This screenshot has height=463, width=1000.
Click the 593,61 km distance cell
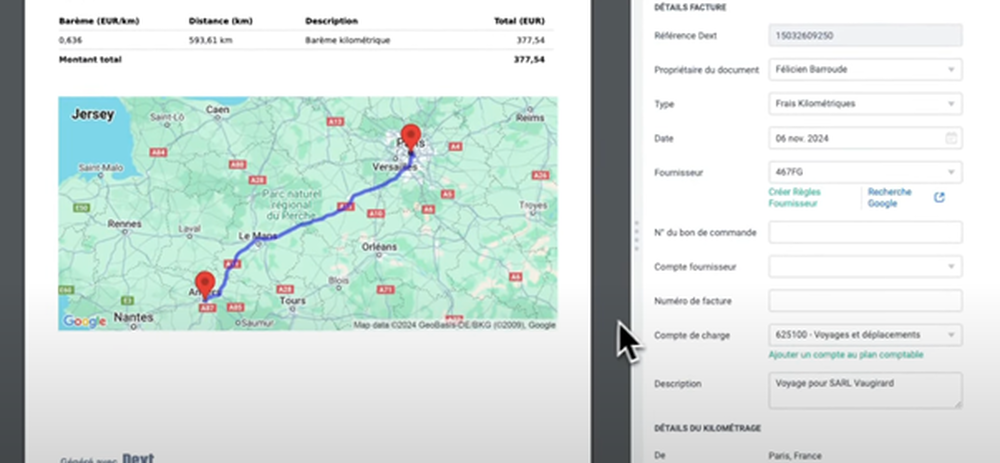pyautogui.click(x=210, y=40)
